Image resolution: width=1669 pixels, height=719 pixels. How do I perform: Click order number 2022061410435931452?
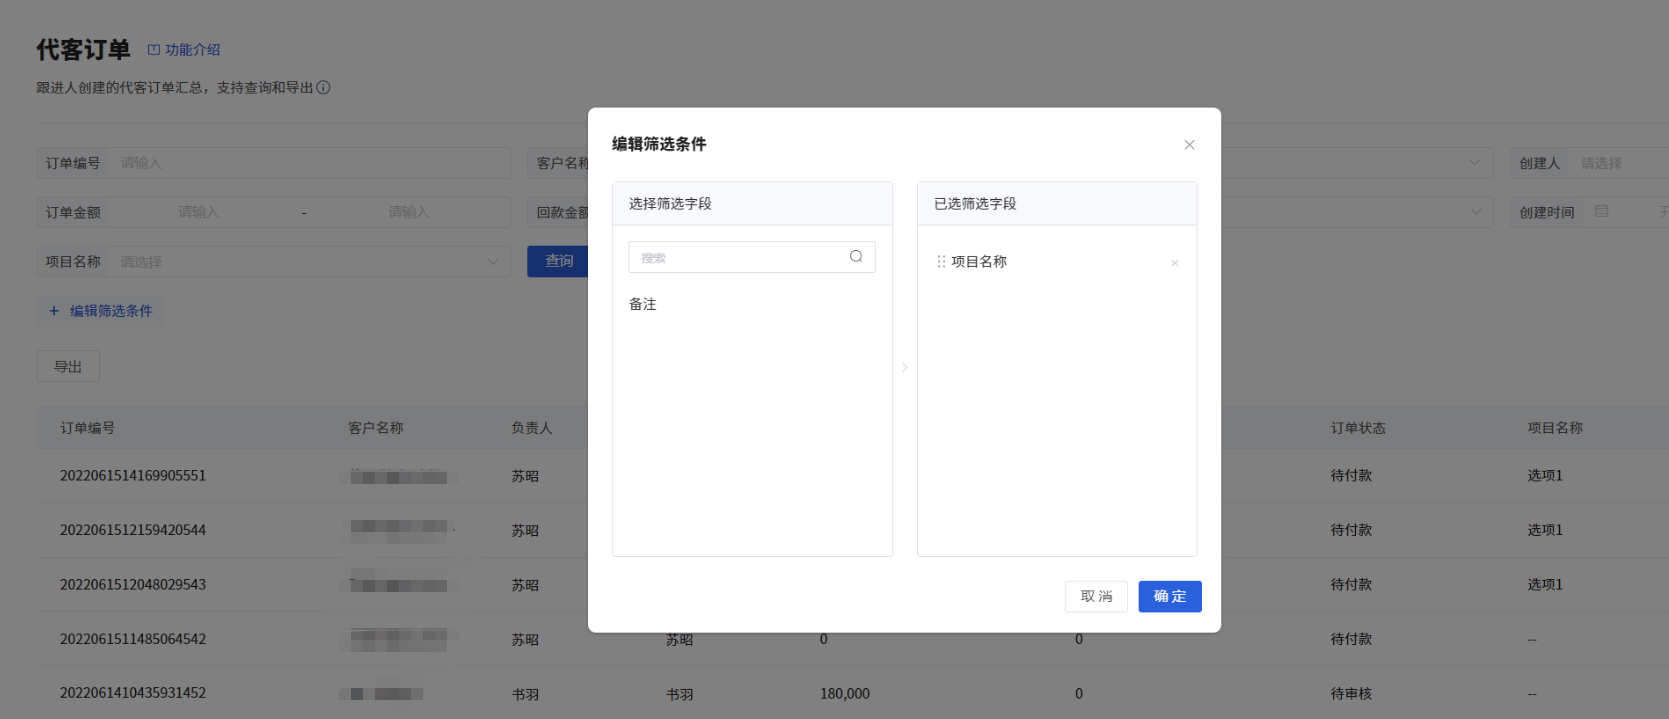133,693
